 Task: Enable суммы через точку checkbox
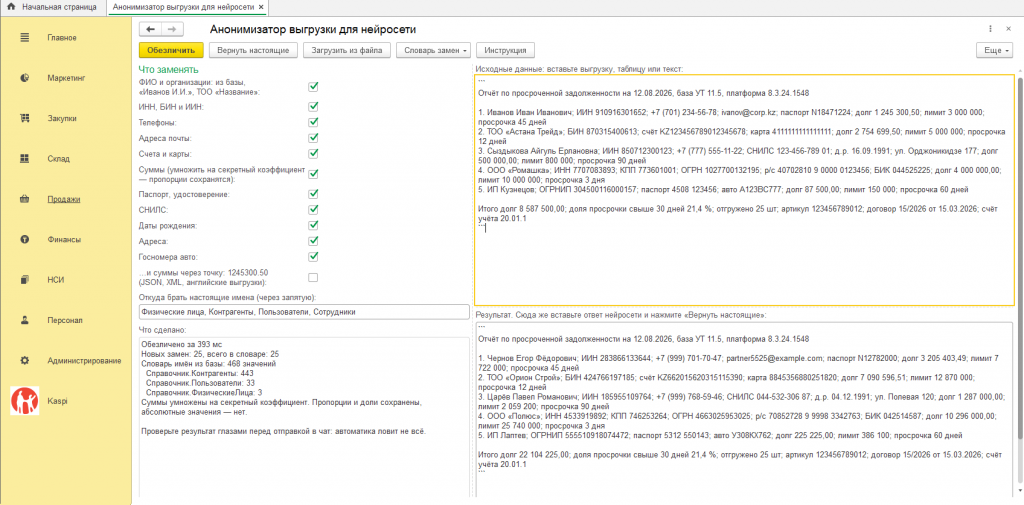pyautogui.click(x=313, y=278)
